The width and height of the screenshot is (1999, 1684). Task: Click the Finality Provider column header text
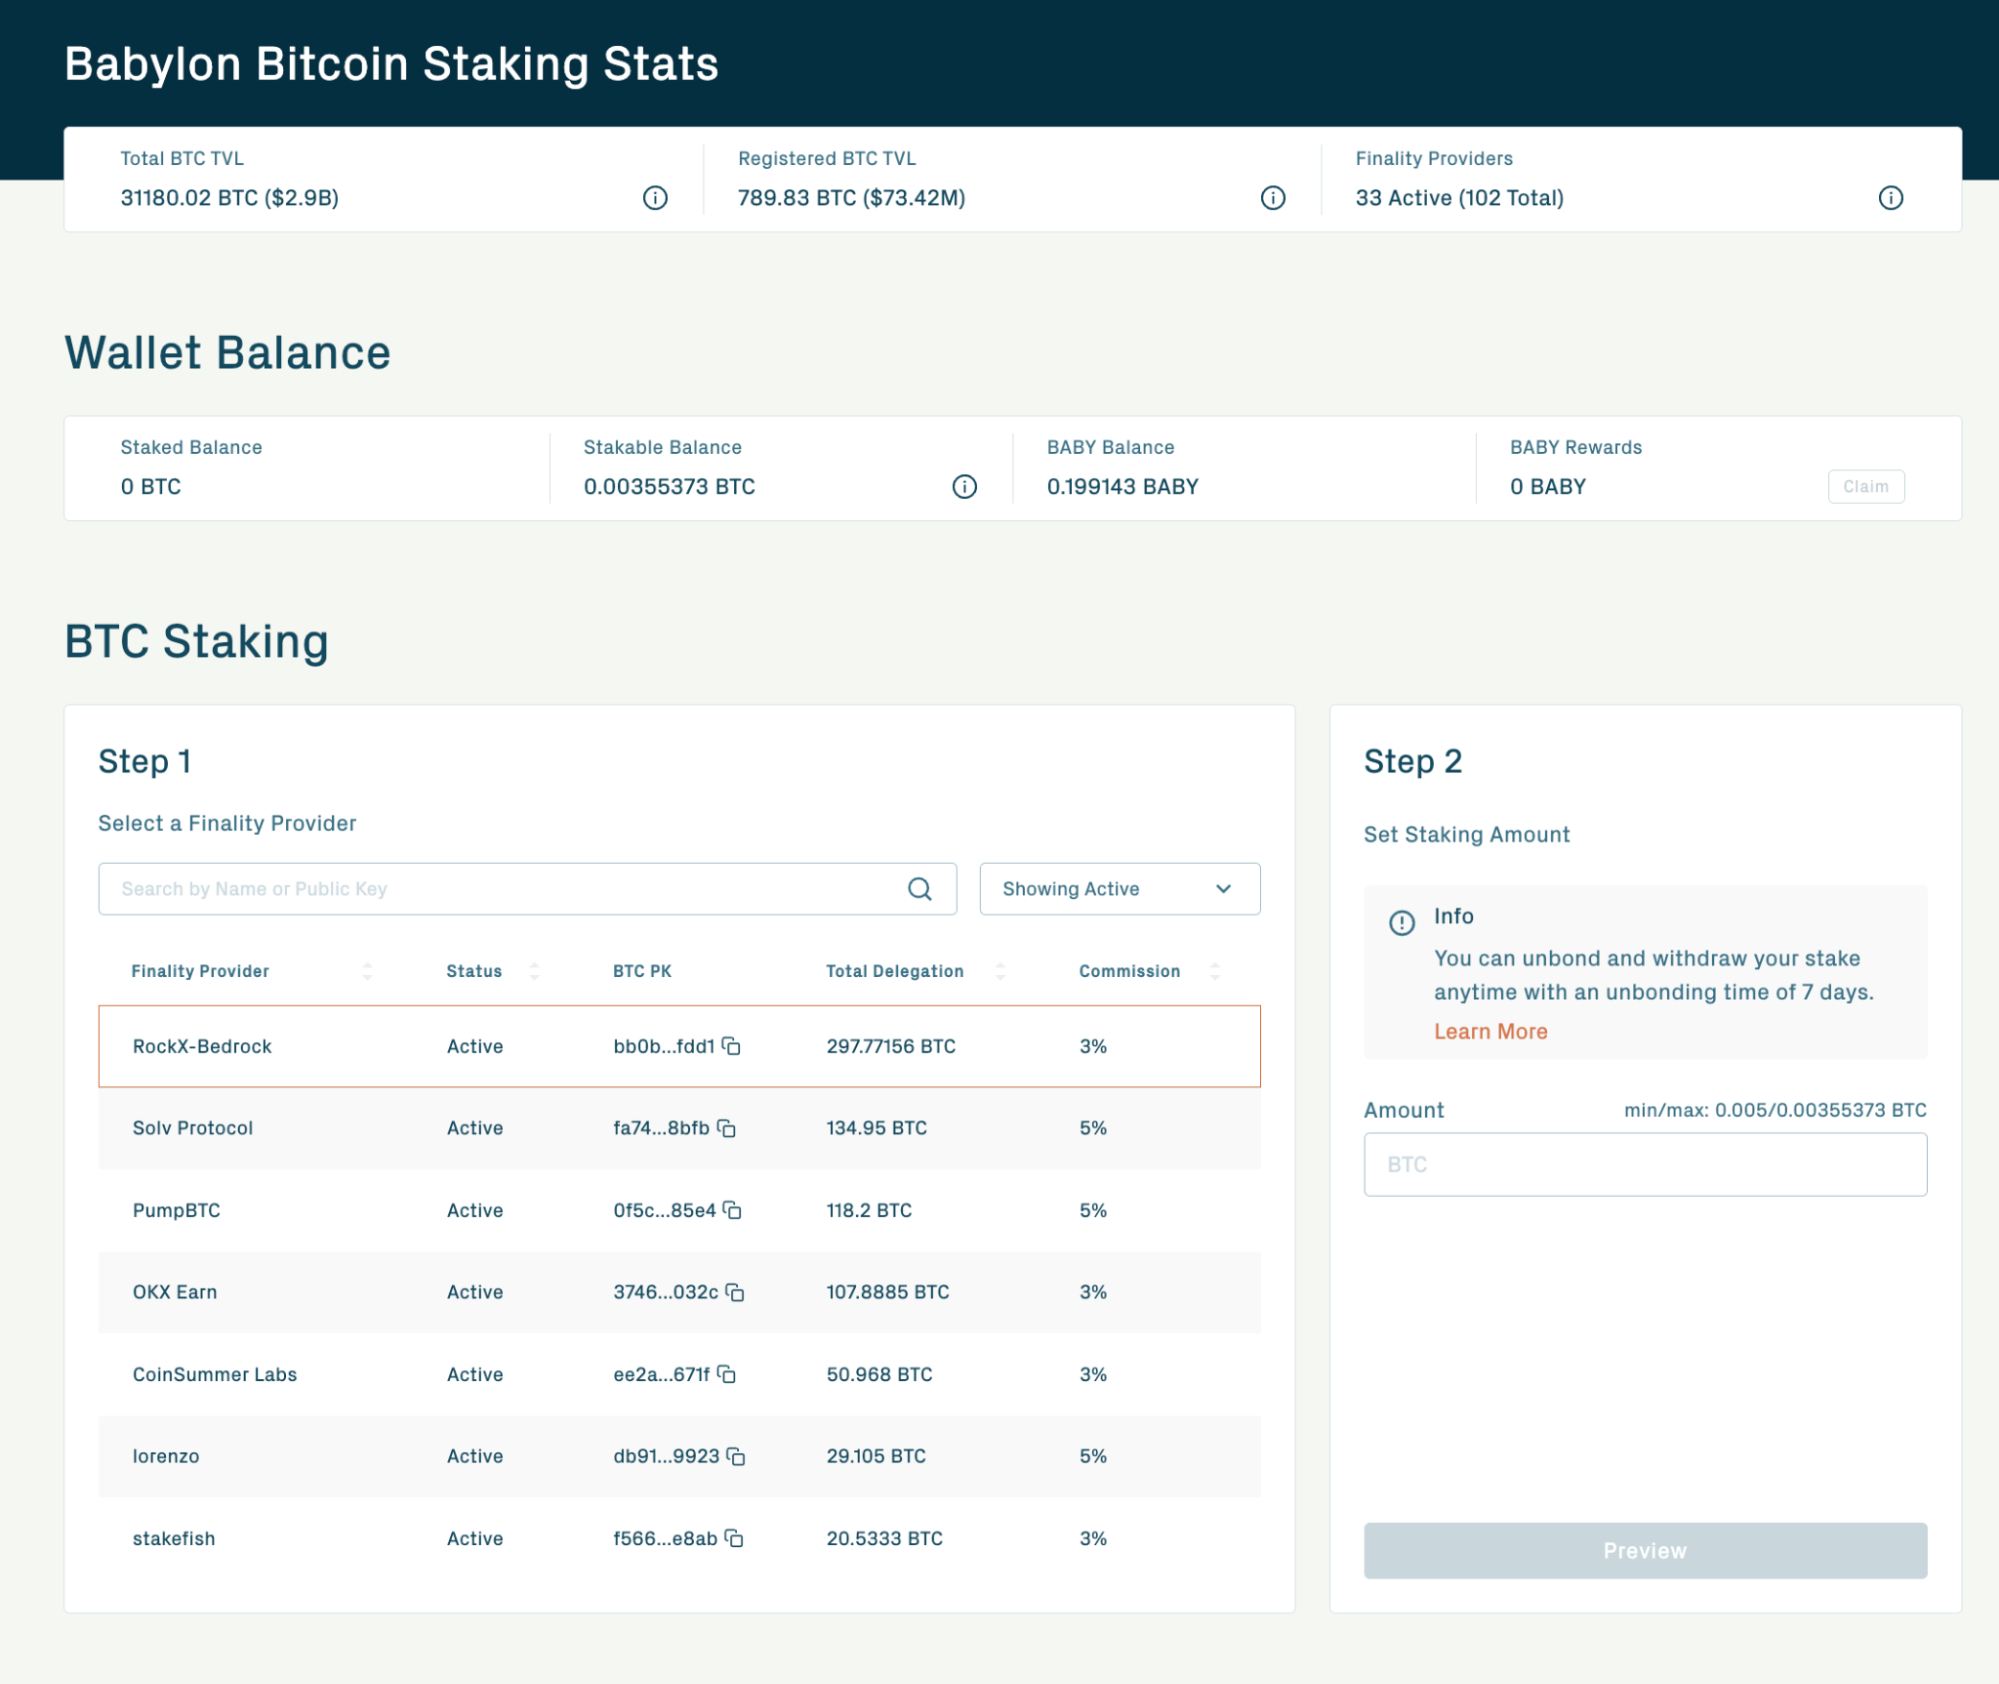pyautogui.click(x=200, y=971)
